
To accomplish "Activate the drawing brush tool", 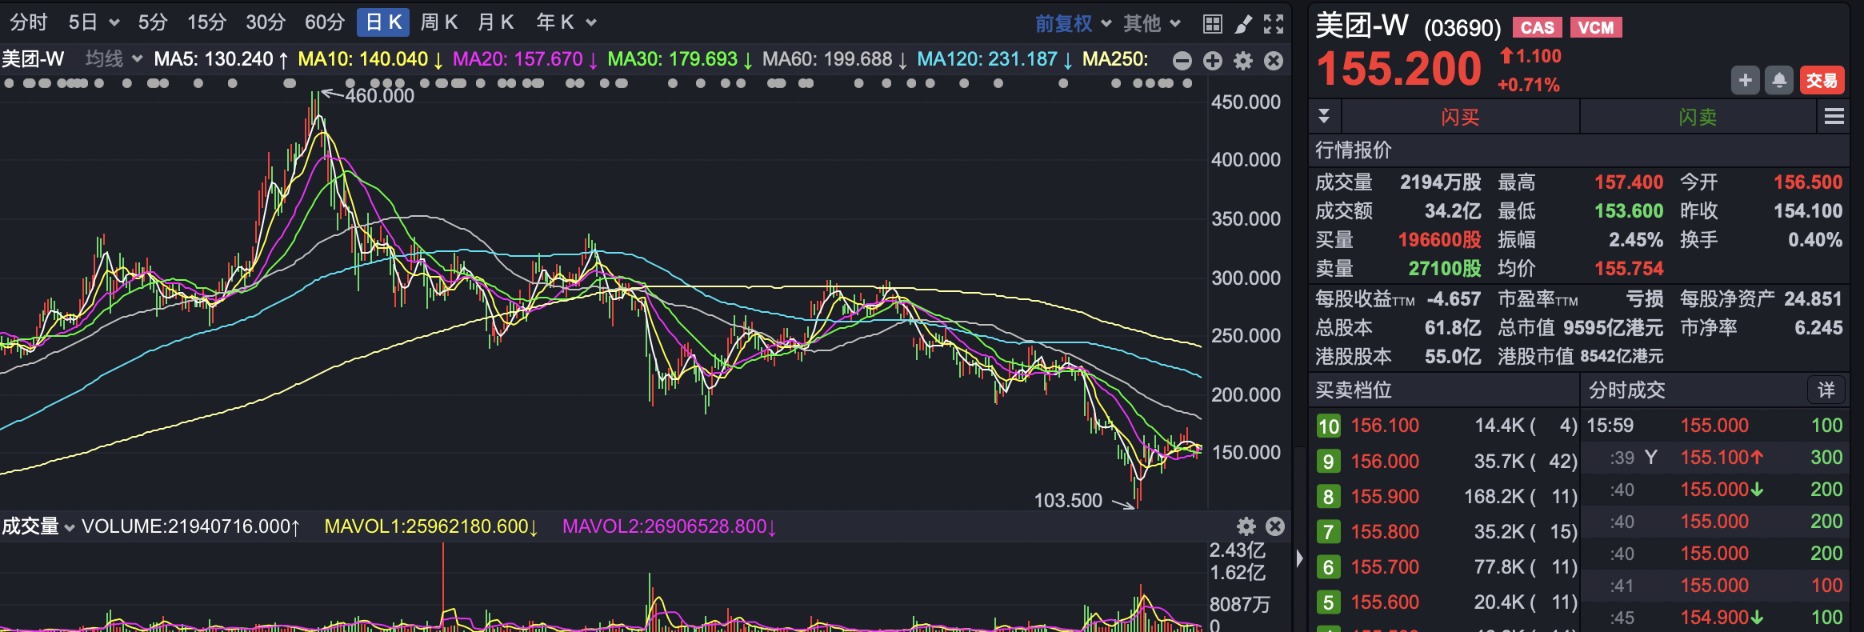I will click(x=1243, y=23).
